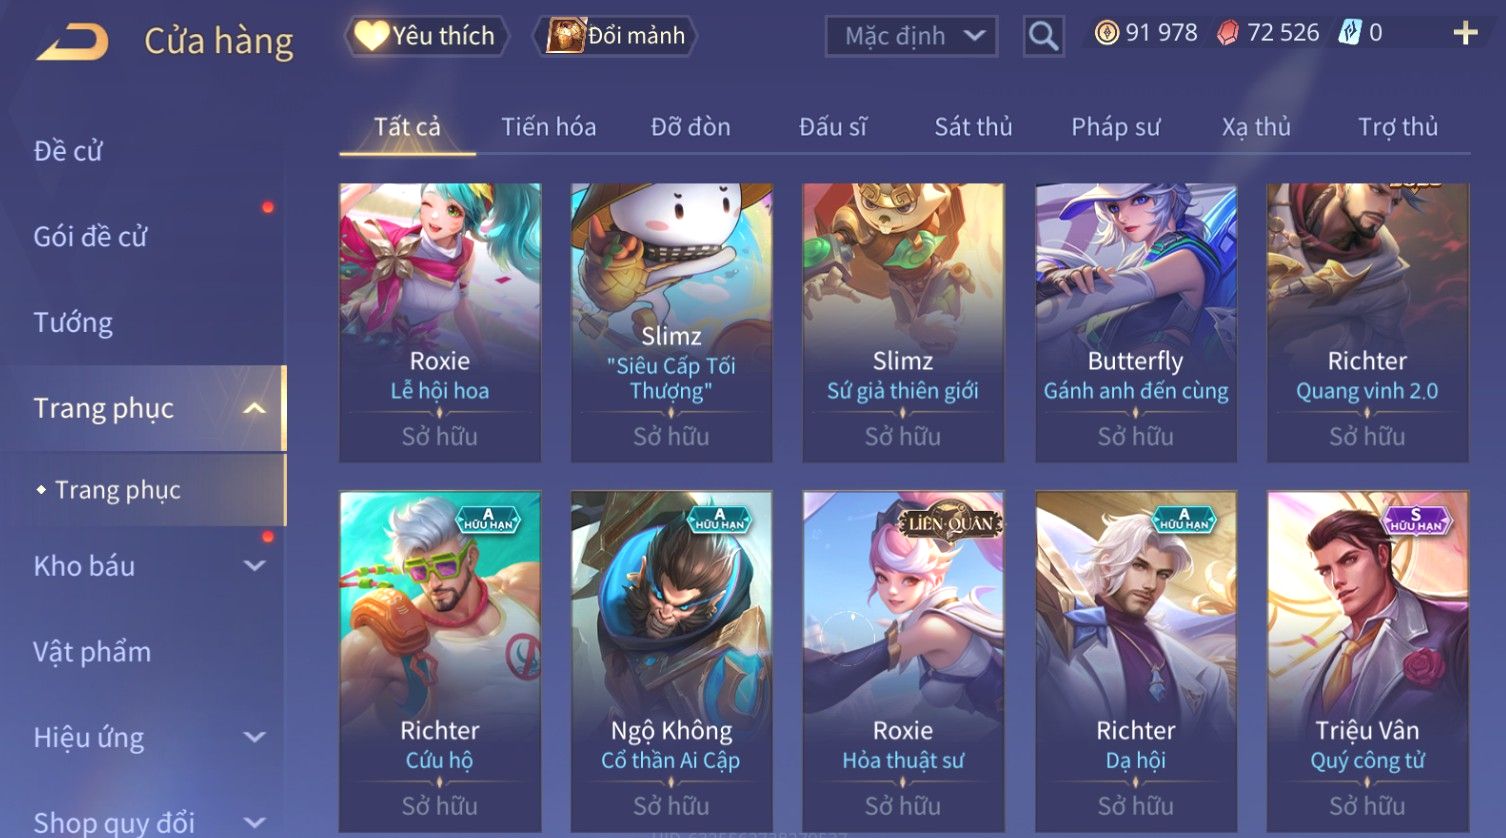Open the Mặc định sort dropdown
Viewport: 1506px width, 838px height.
pos(911,36)
